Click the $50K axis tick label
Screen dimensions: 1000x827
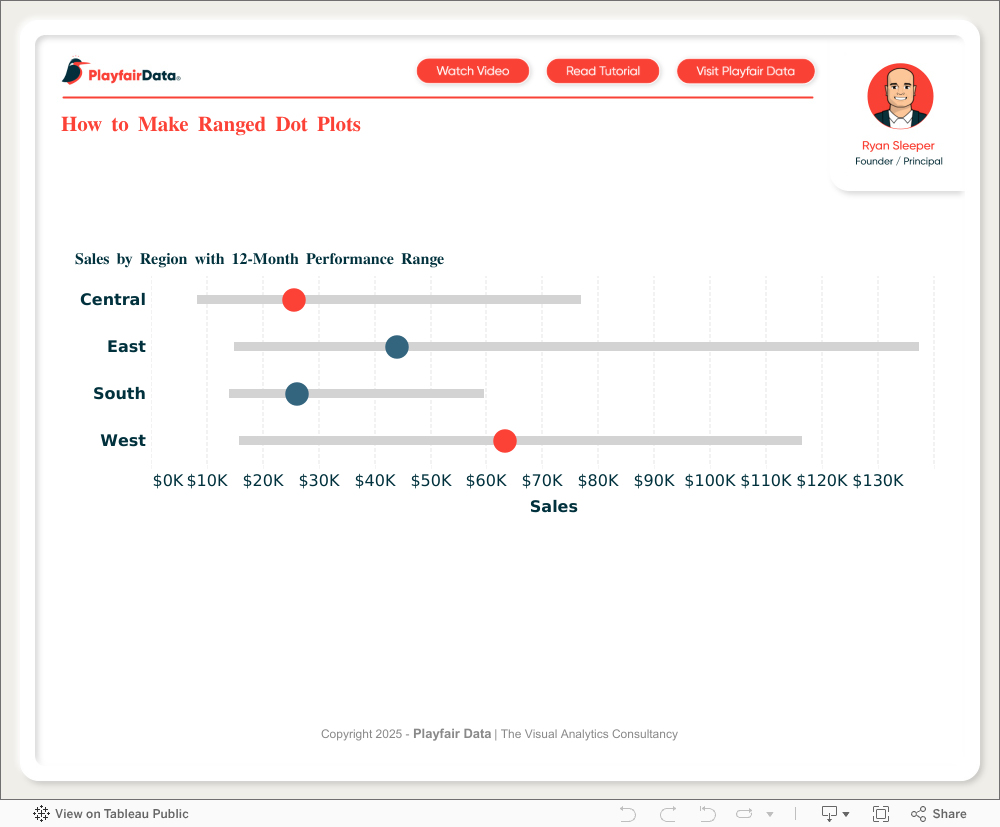coord(431,481)
